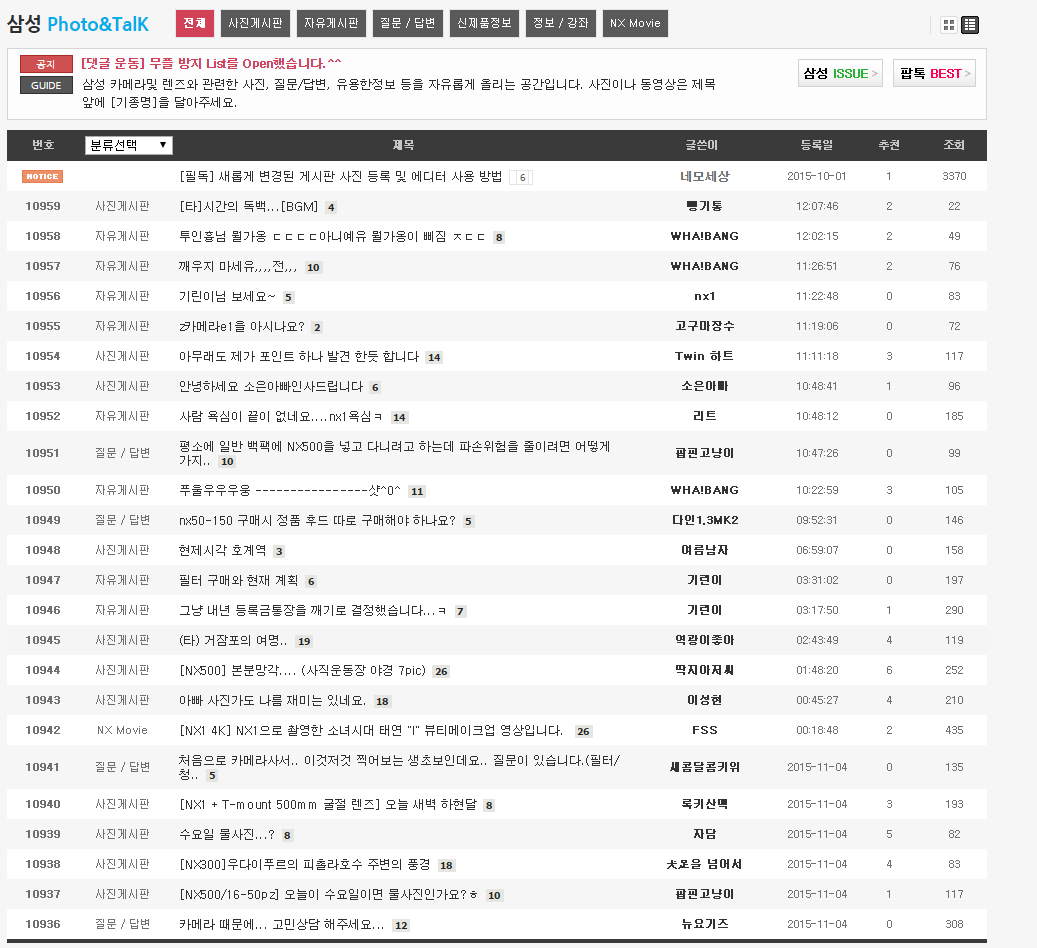Screen dimensions: 1037x948
Task: Click the 삼성 Photo&TalK logo
Action: tap(78, 24)
